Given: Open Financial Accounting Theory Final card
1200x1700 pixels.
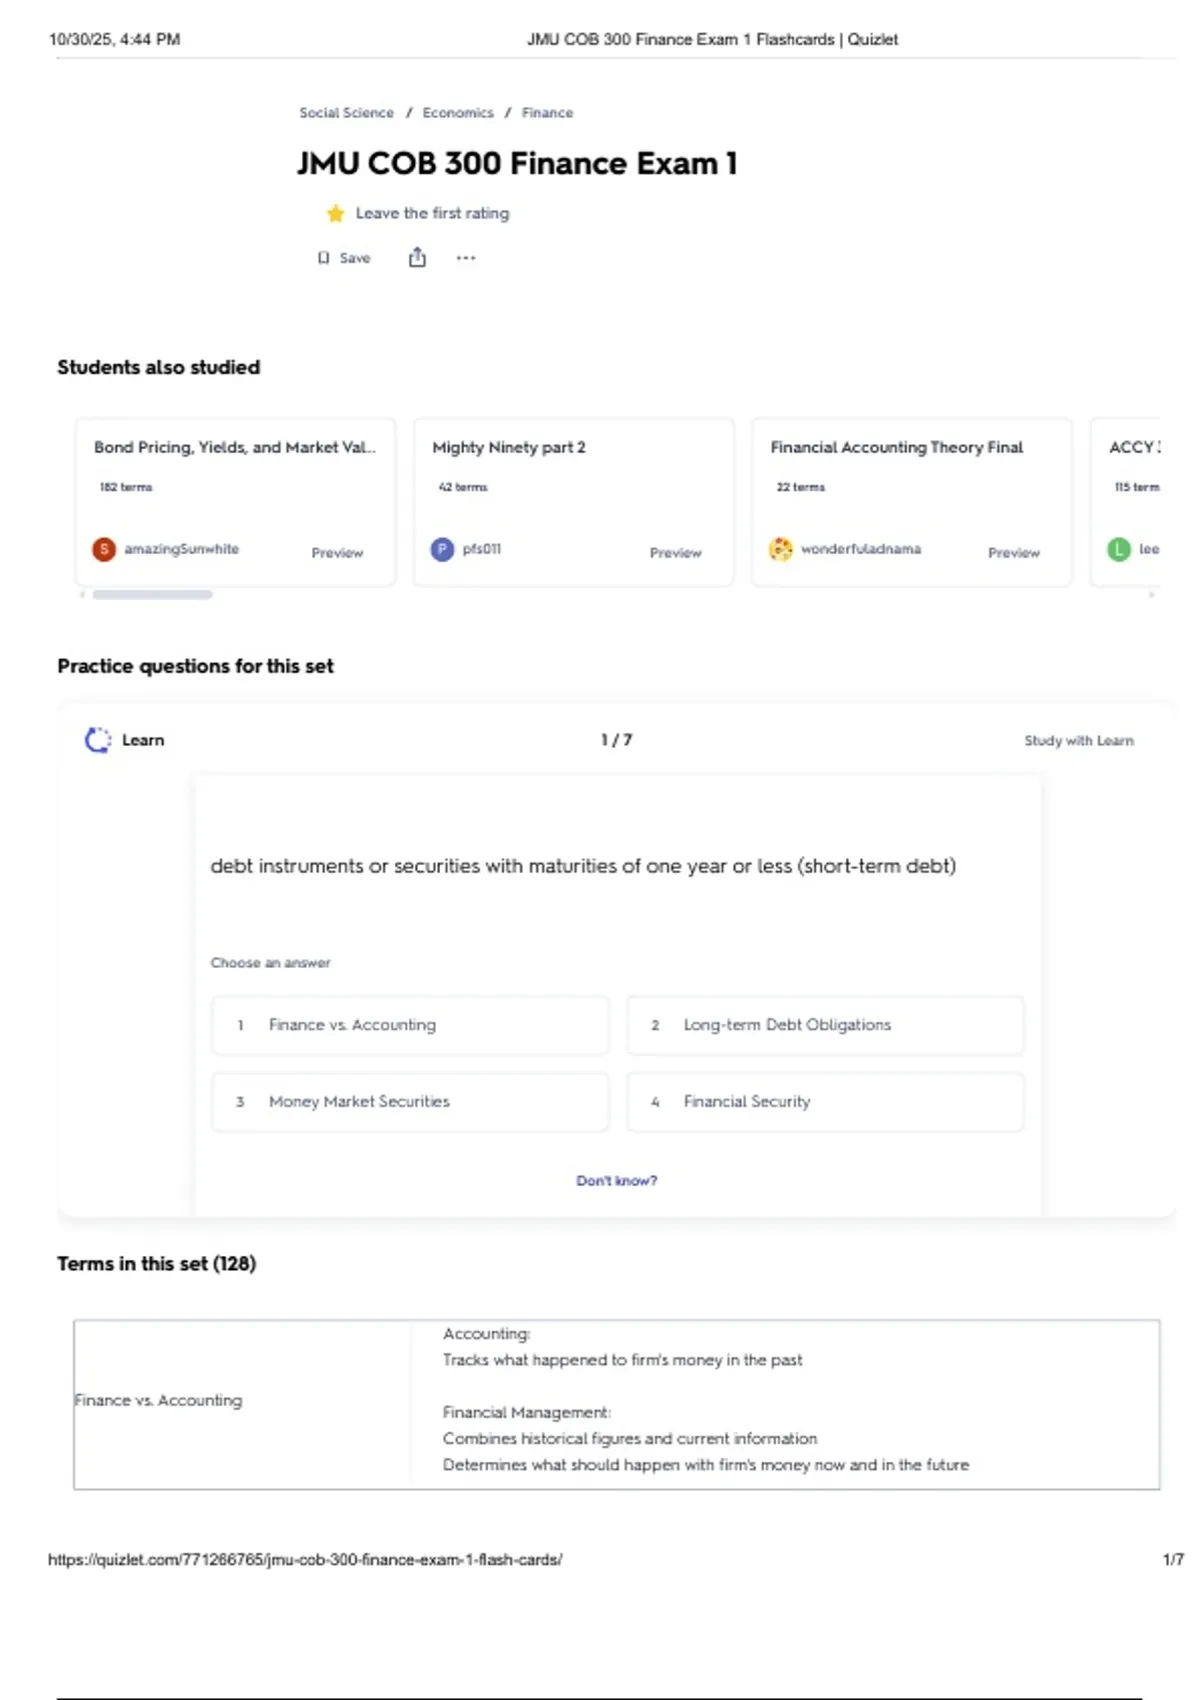Looking at the screenshot, I should (x=911, y=502).
